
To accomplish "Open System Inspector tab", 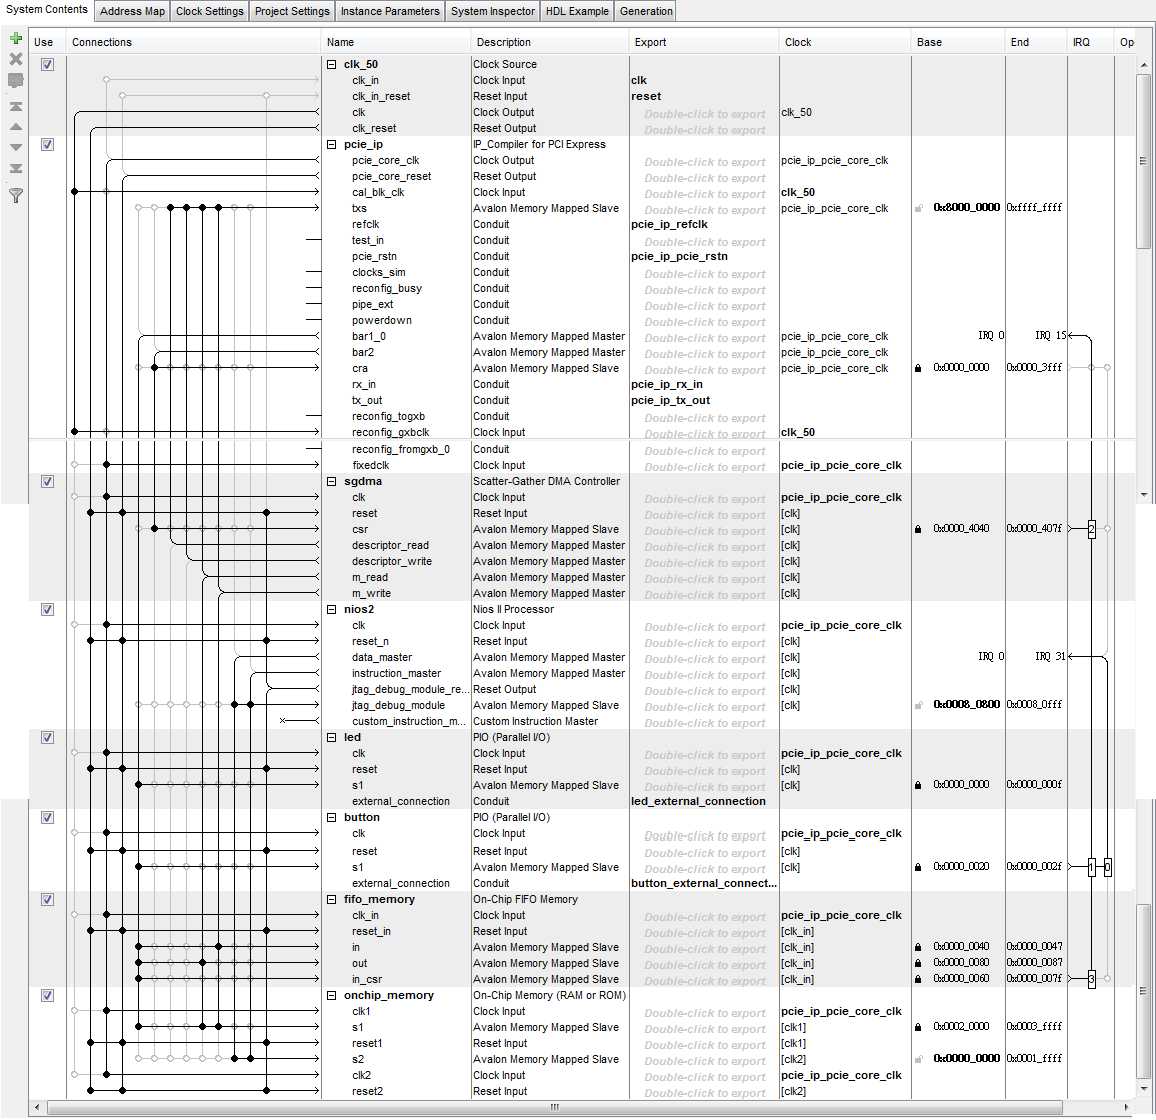I will point(493,11).
